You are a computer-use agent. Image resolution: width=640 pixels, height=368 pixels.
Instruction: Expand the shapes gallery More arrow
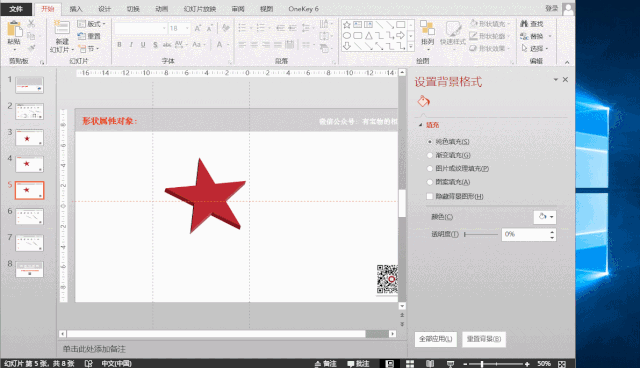coord(411,47)
